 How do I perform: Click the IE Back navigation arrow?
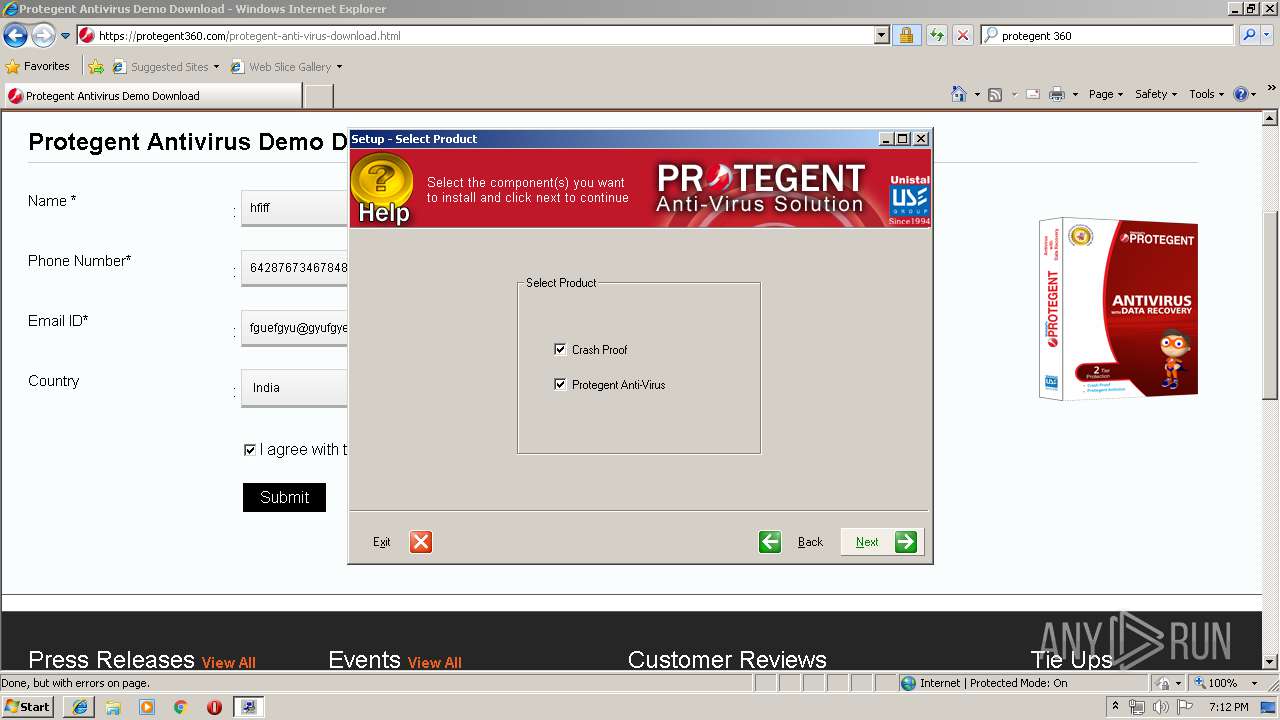[15, 36]
